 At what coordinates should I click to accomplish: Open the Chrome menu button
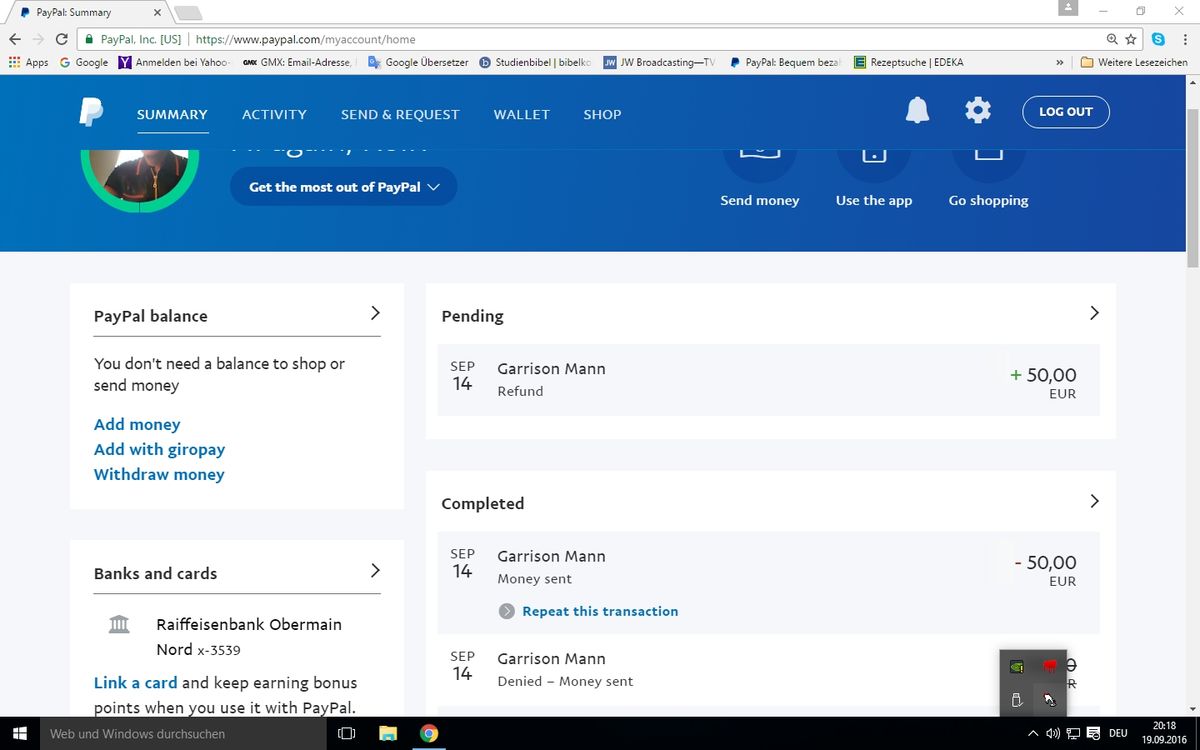click(1183, 39)
